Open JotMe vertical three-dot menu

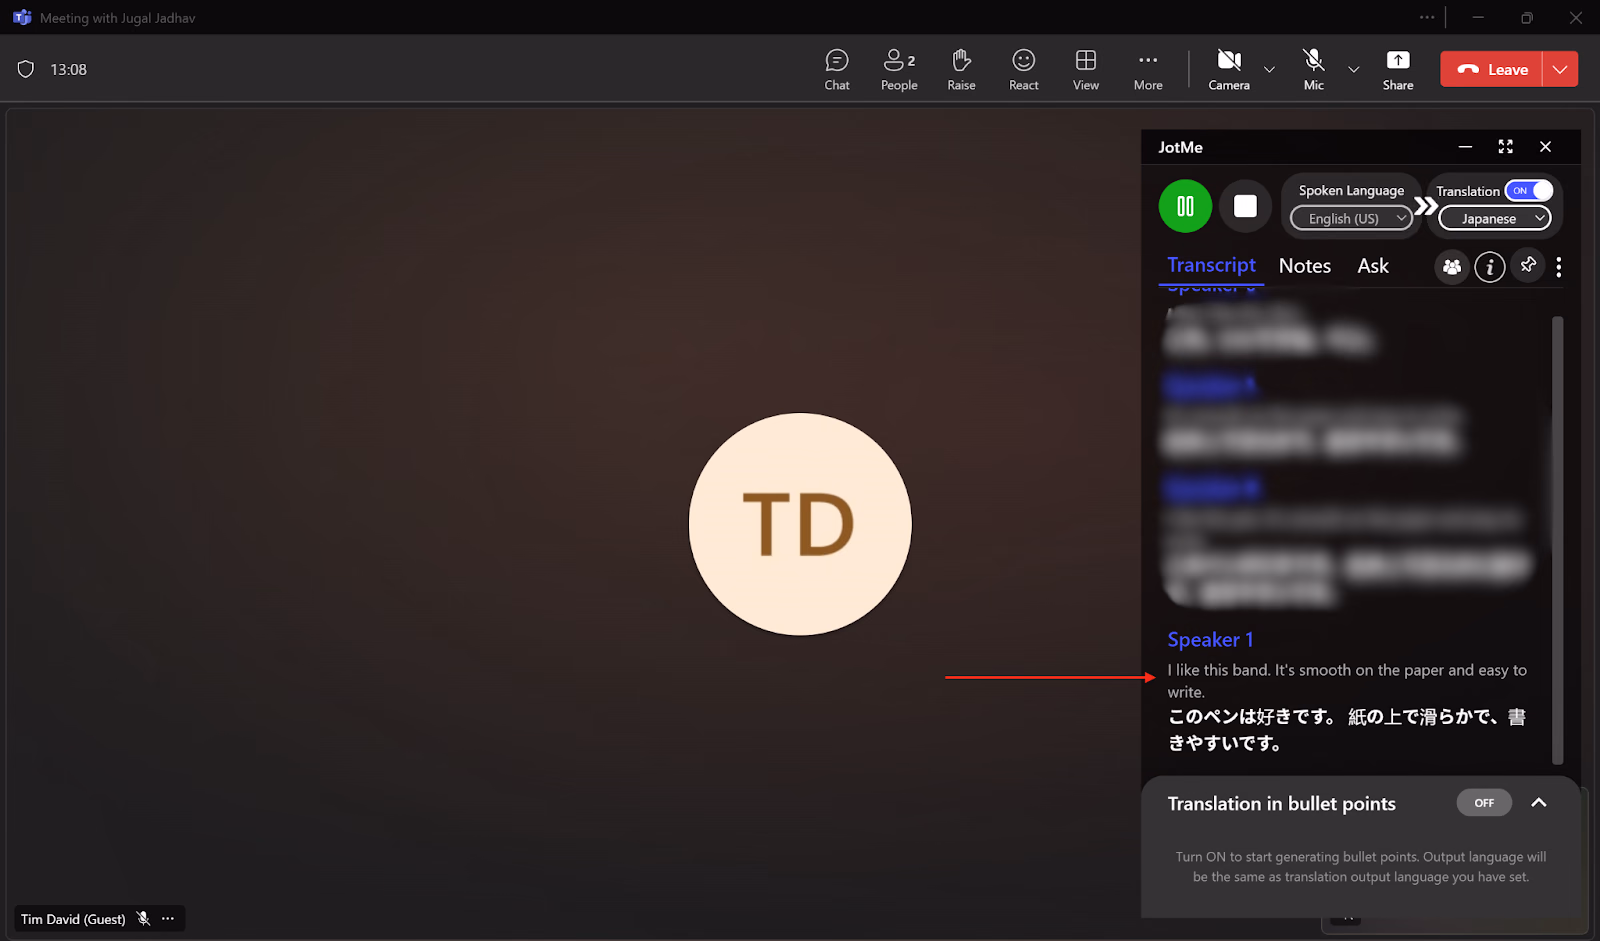click(x=1558, y=266)
